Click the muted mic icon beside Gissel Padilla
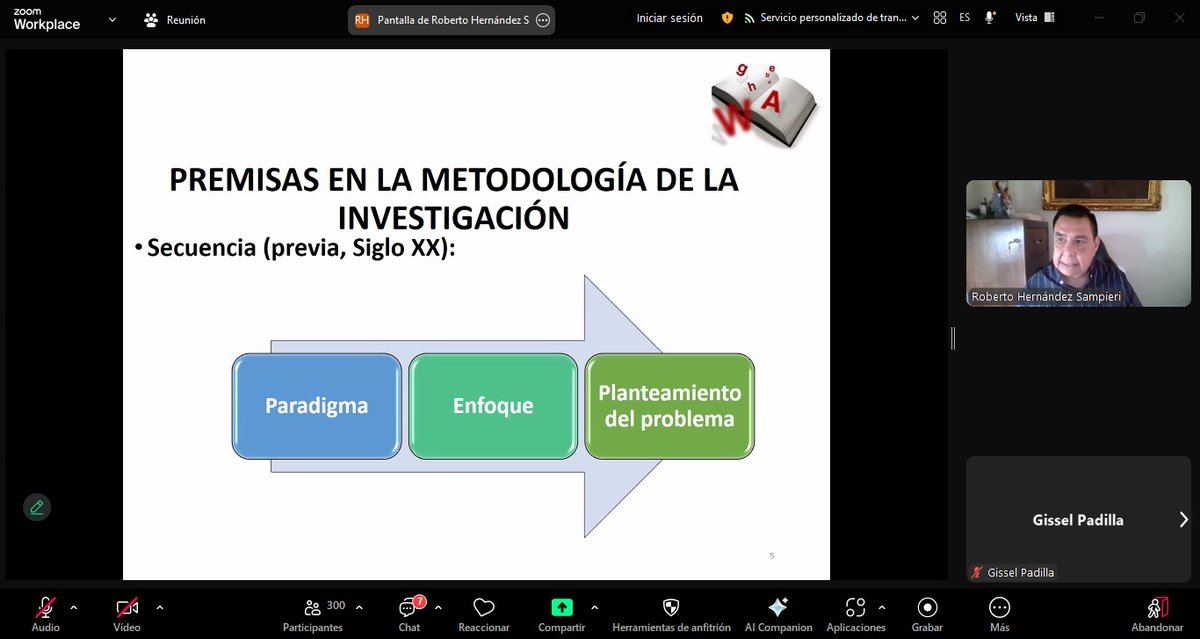Viewport: 1200px width, 639px height. (977, 572)
